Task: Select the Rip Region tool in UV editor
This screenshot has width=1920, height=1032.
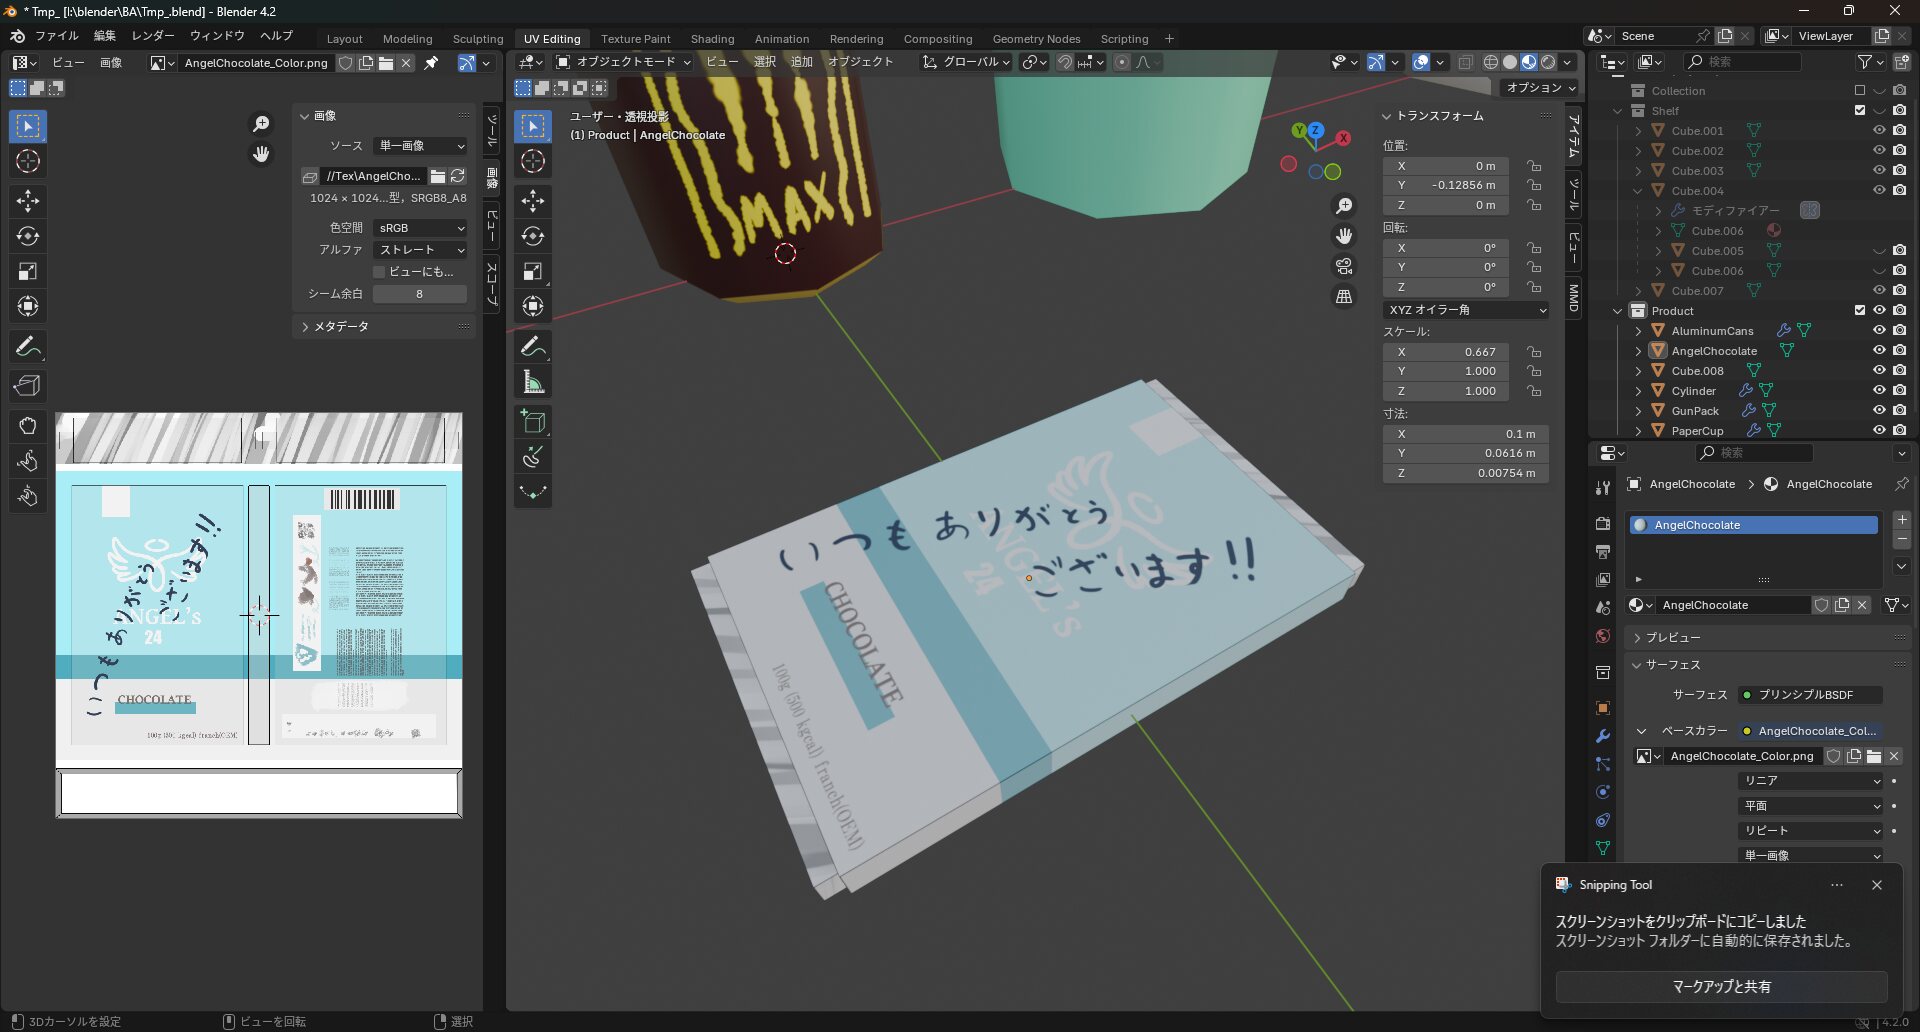Action: [28, 386]
